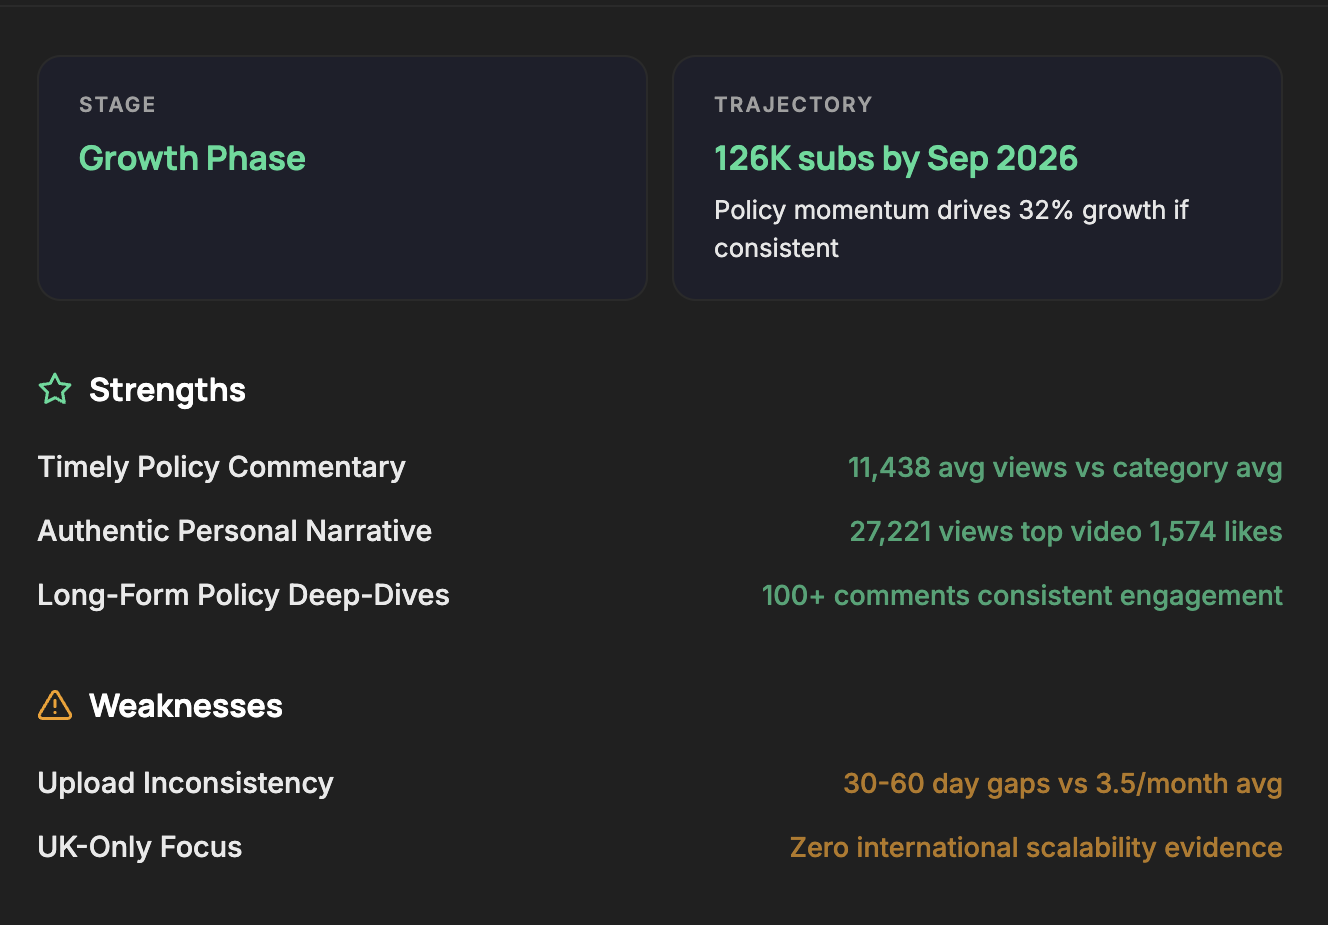Click the STAGE label in first card
Screen dimensions: 1328x925
(x=117, y=105)
